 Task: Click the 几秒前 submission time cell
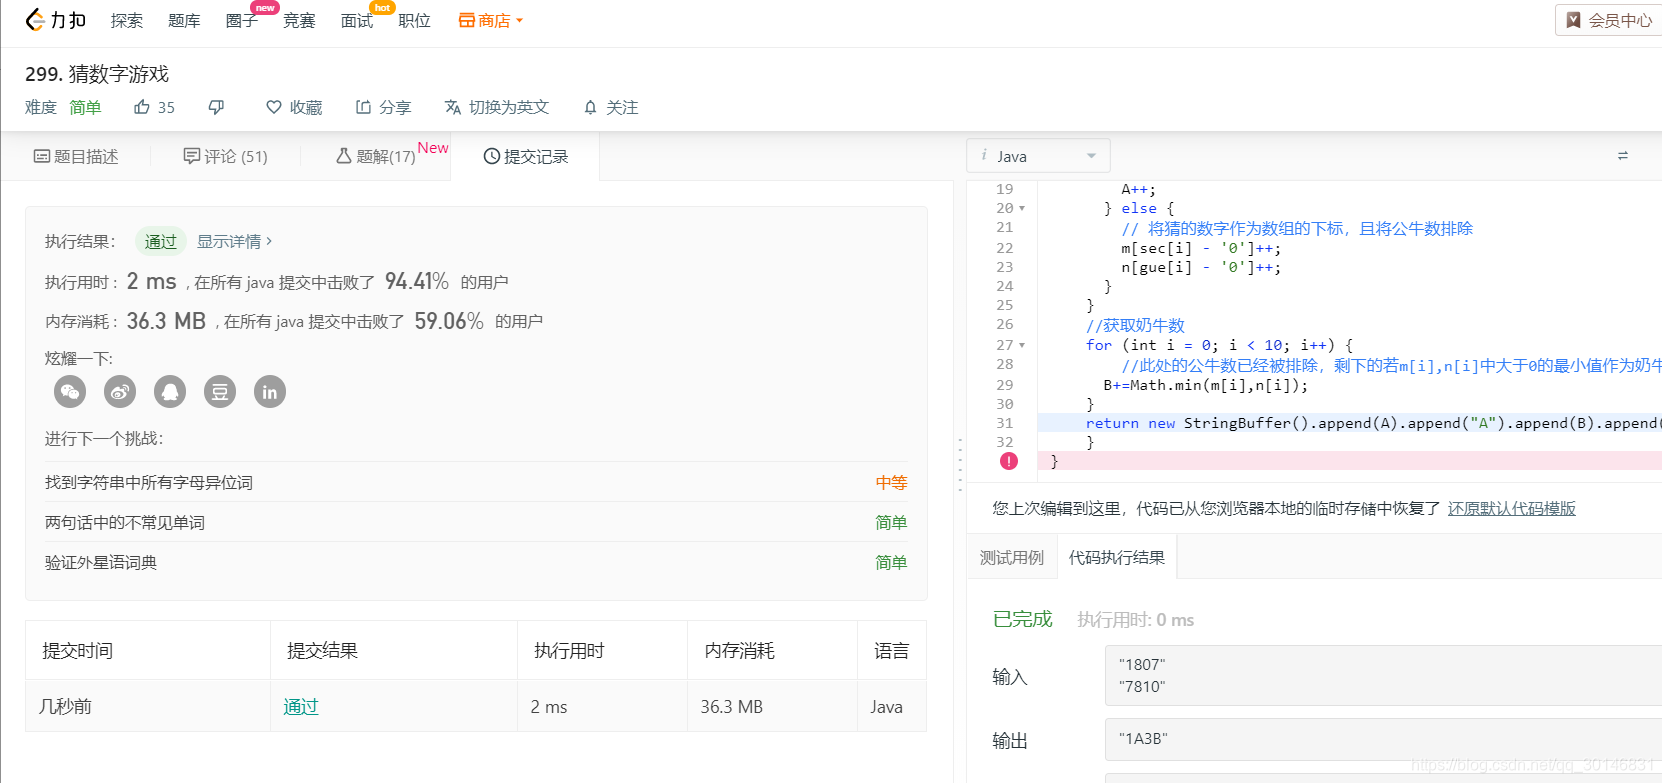65,707
